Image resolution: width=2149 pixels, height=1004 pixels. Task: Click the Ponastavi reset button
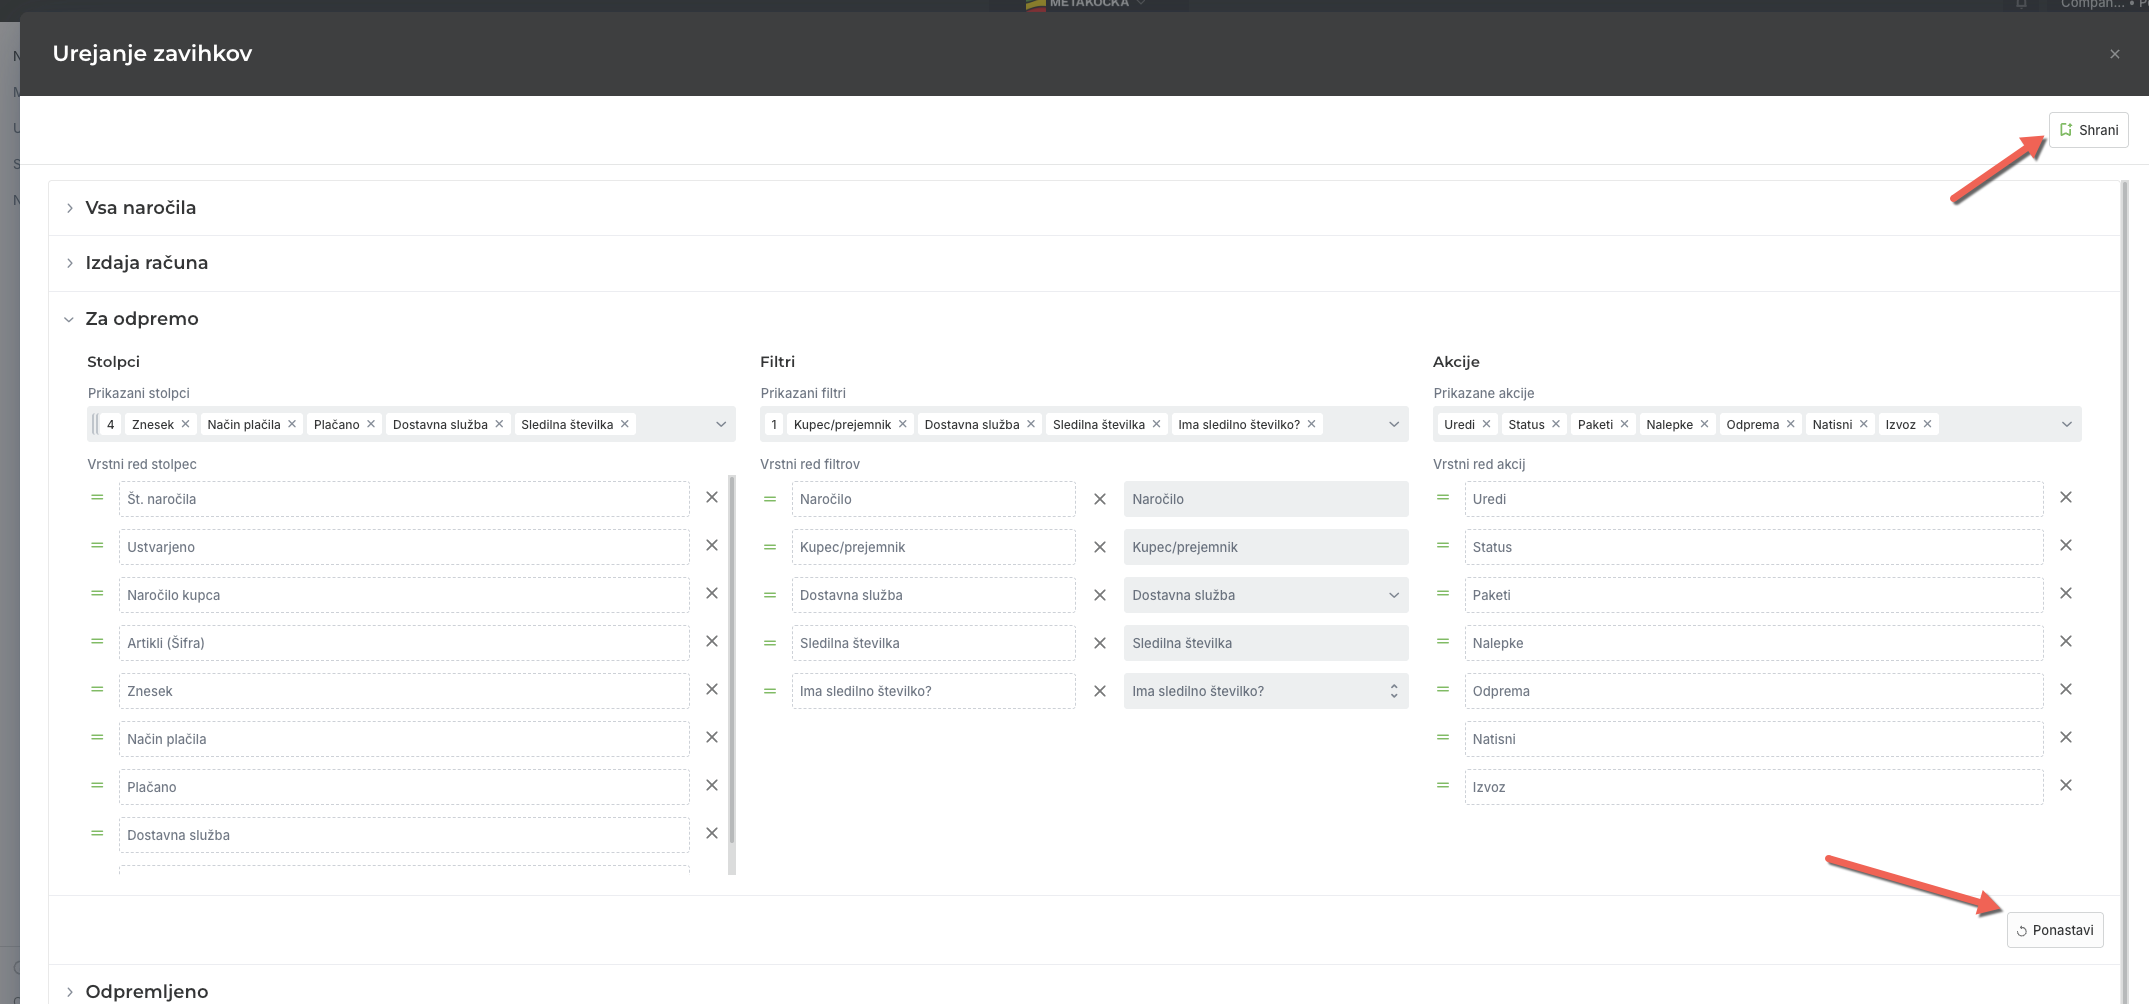point(2054,930)
